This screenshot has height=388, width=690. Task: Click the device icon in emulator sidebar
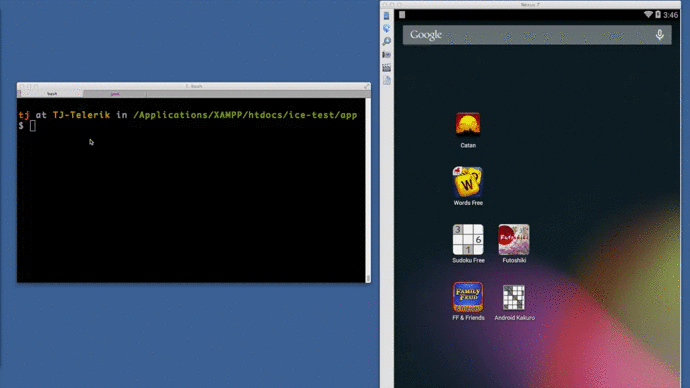pyautogui.click(x=386, y=15)
